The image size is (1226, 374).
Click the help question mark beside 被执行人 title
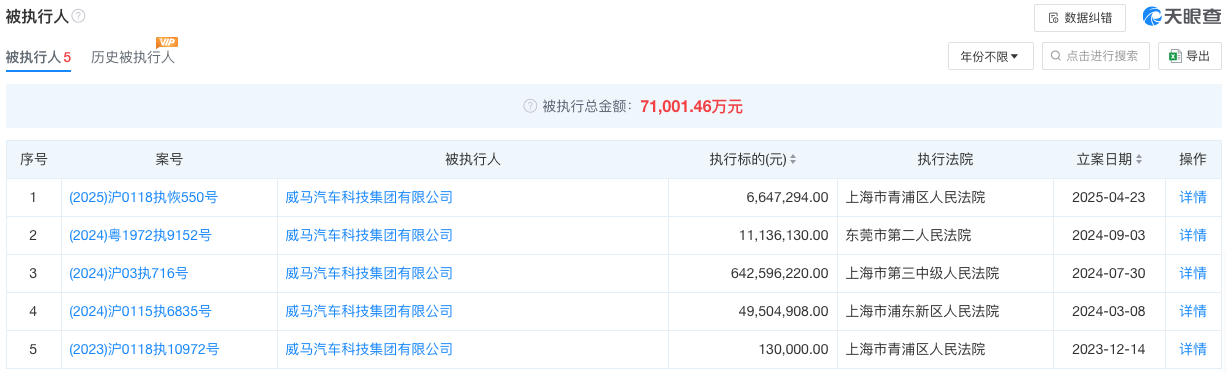click(78, 16)
